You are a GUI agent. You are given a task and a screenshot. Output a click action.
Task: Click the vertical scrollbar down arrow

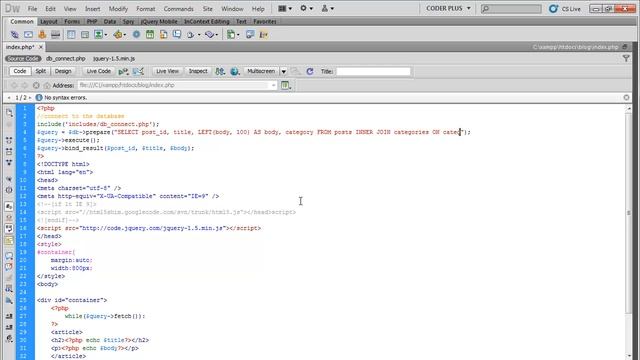click(x=629, y=356)
